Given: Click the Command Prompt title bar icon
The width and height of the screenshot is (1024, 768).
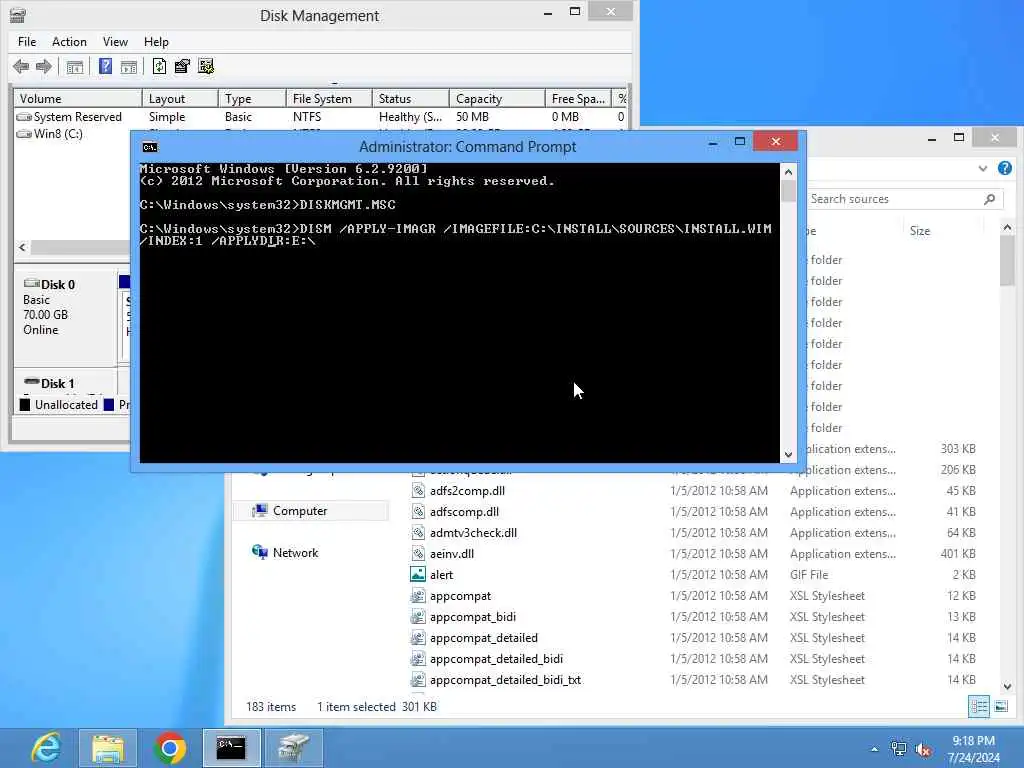Looking at the screenshot, I should click(150, 147).
